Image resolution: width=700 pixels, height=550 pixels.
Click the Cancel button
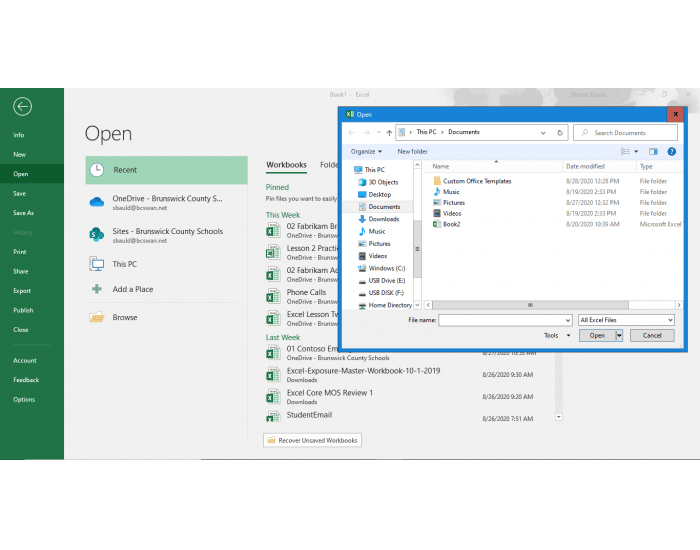click(652, 336)
